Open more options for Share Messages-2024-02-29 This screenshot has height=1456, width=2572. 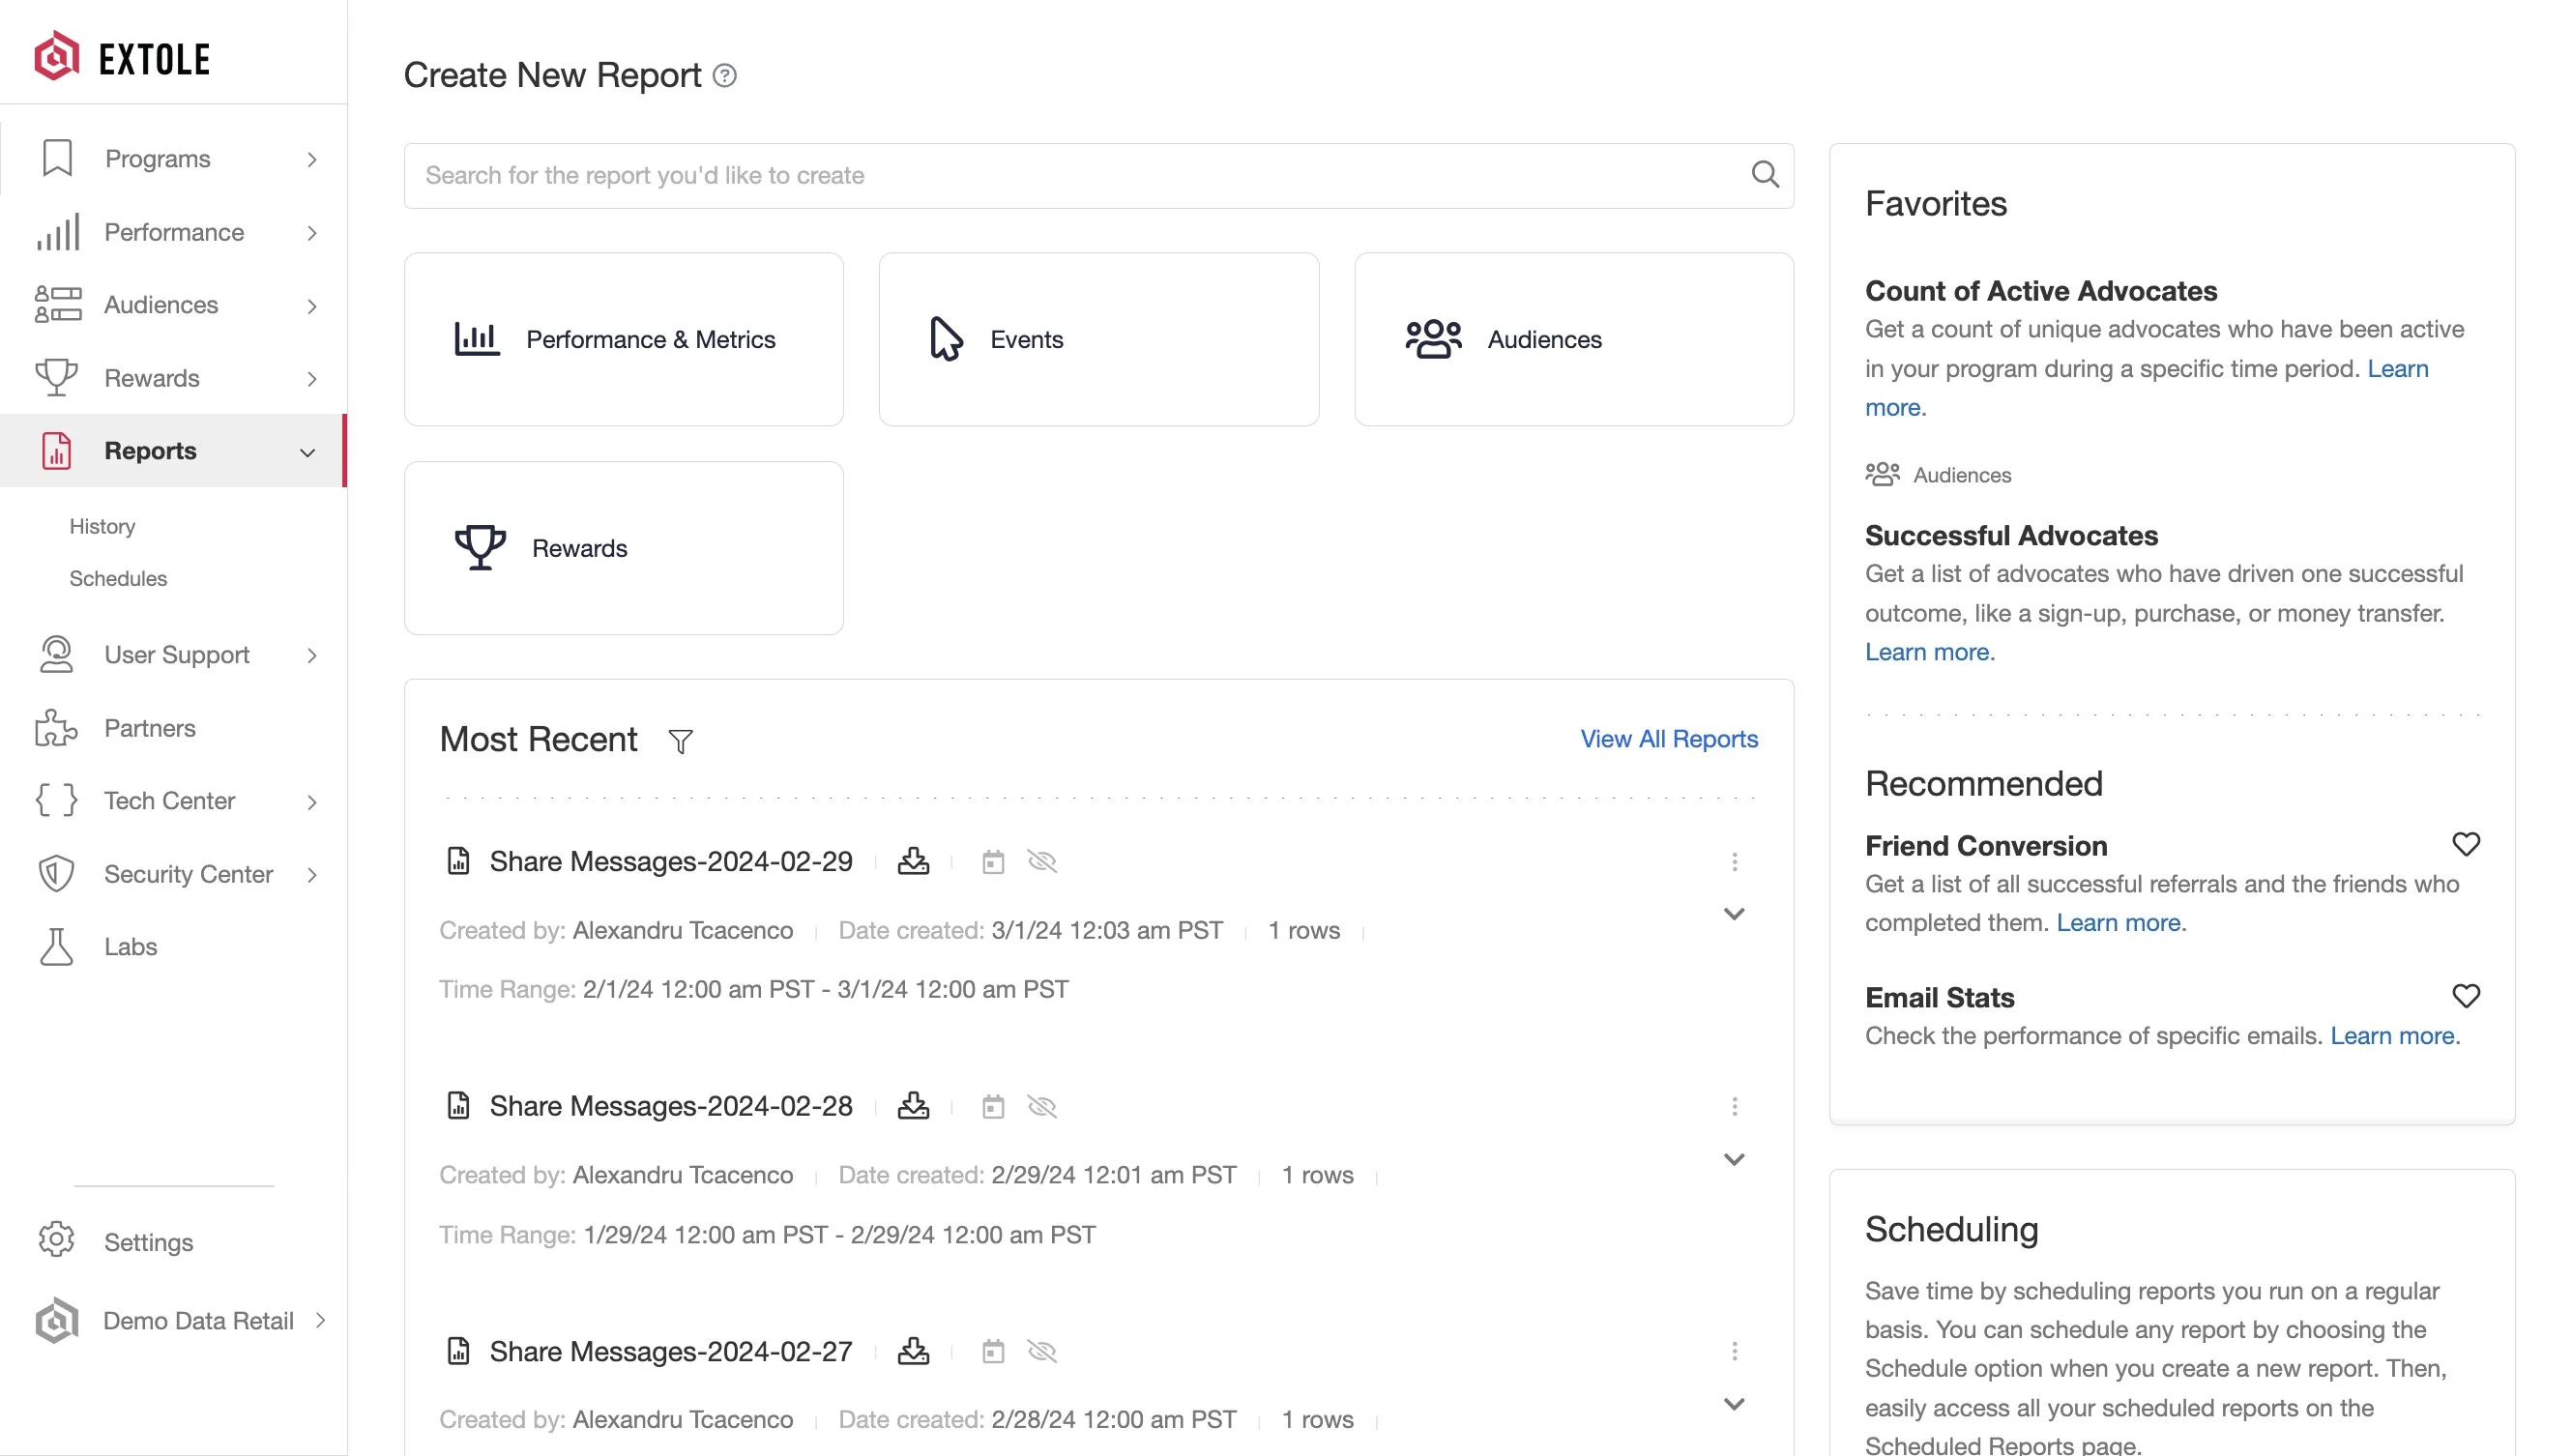pyautogui.click(x=1734, y=862)
